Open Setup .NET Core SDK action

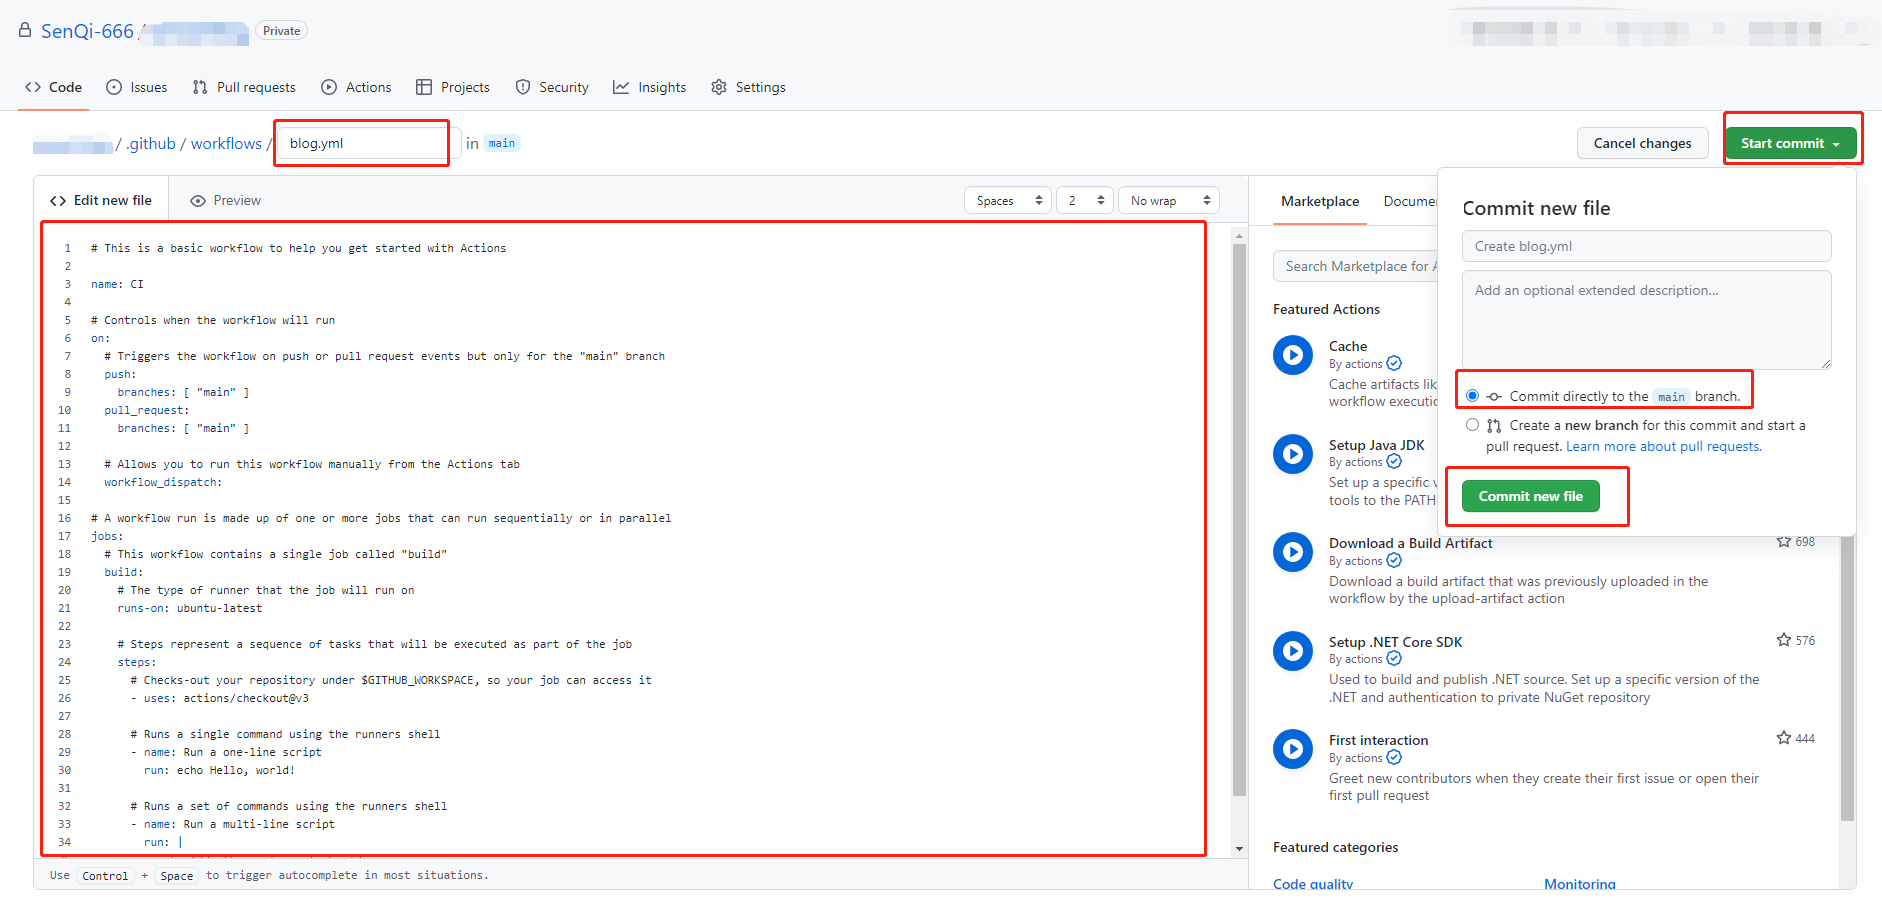coord(1396,642)
